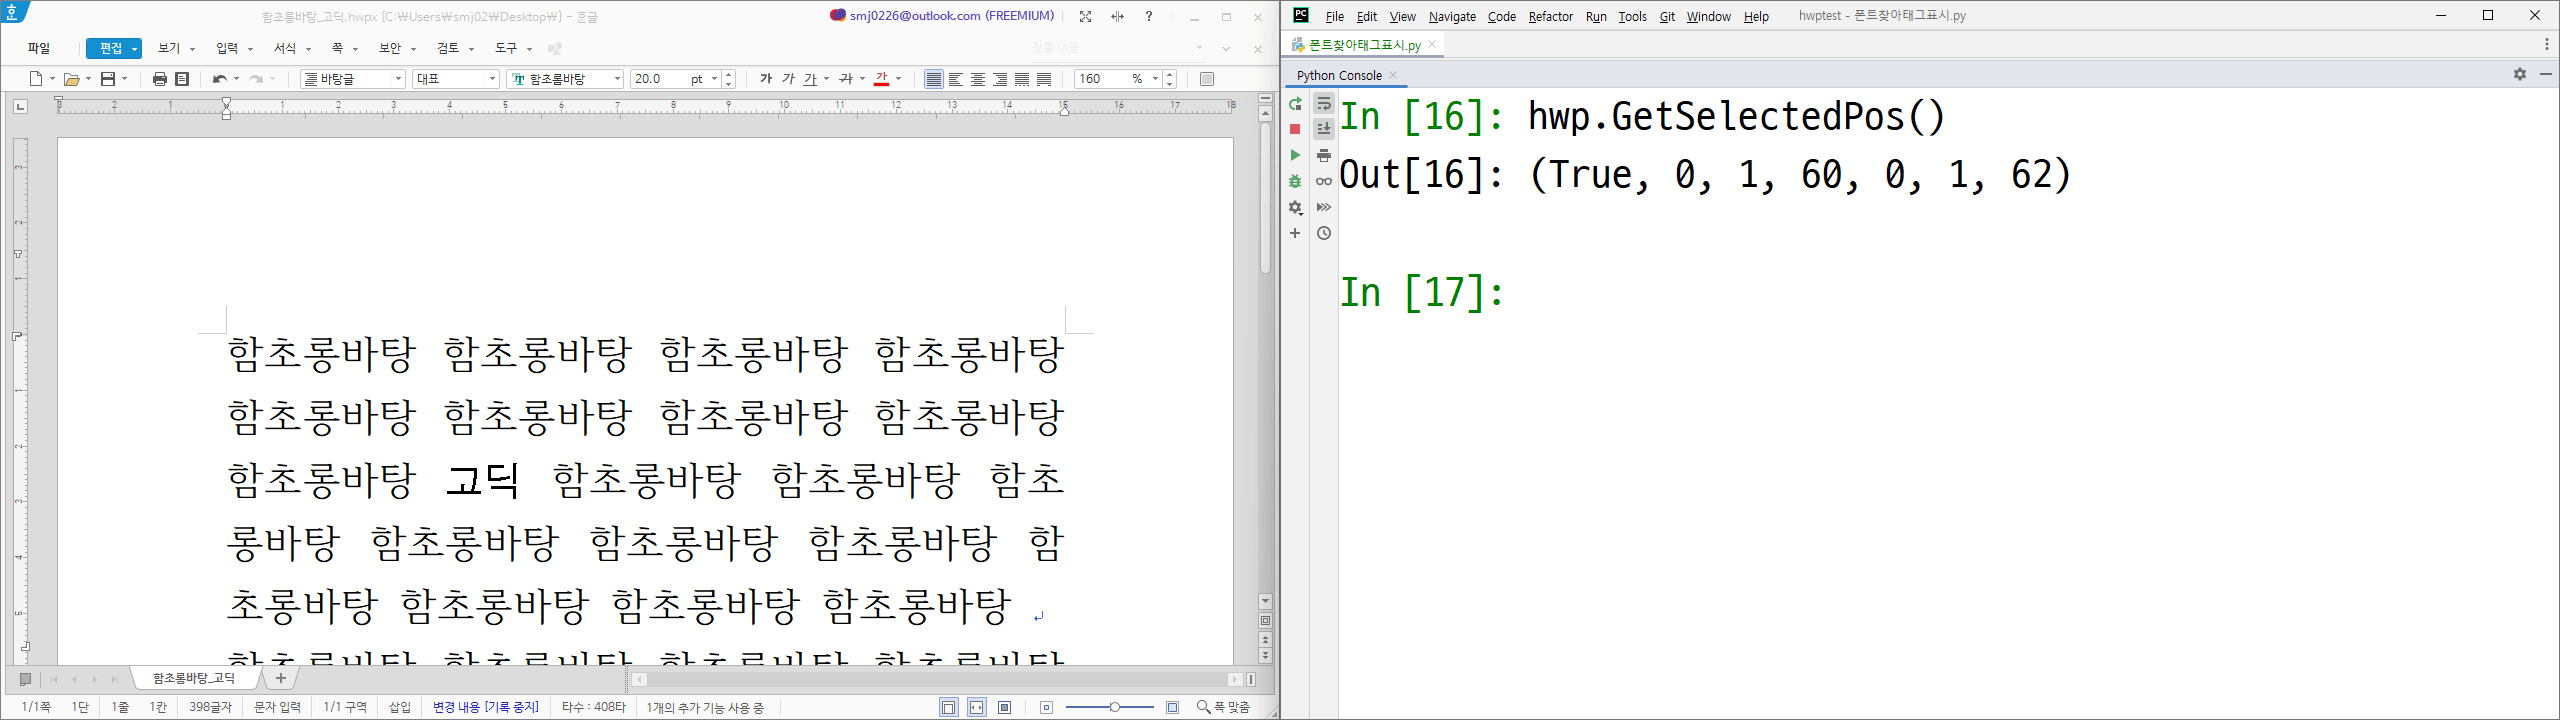Rerun the Python console in PyCharm
2560x720 pixels.
1295,104
